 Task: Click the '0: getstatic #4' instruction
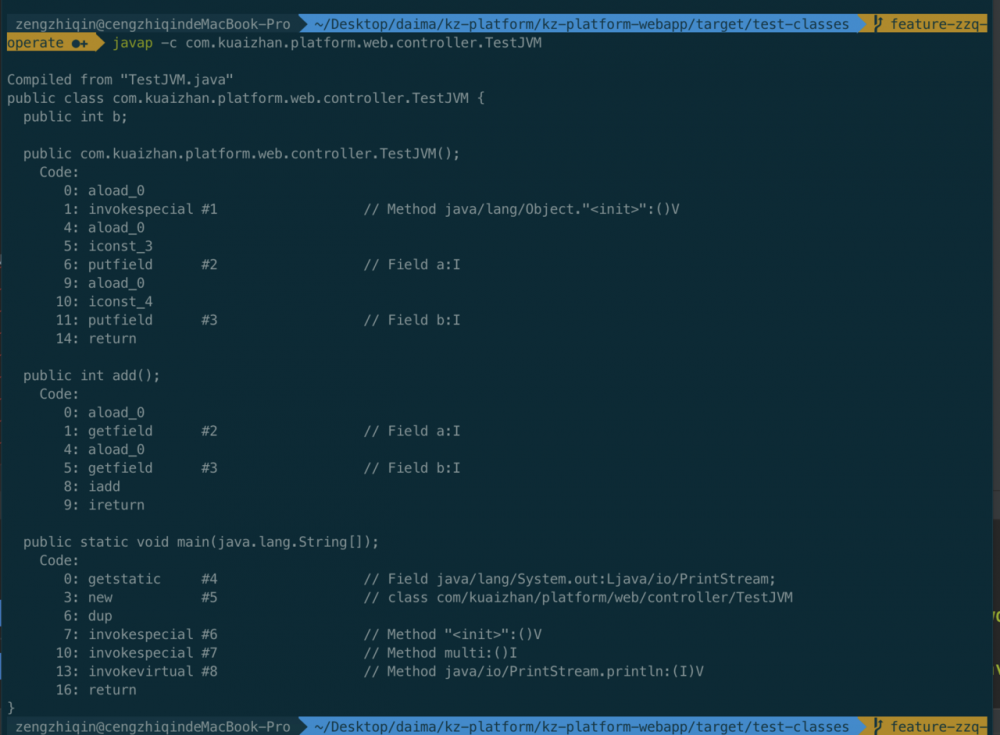pyautogui.click(x=140, y=579)
